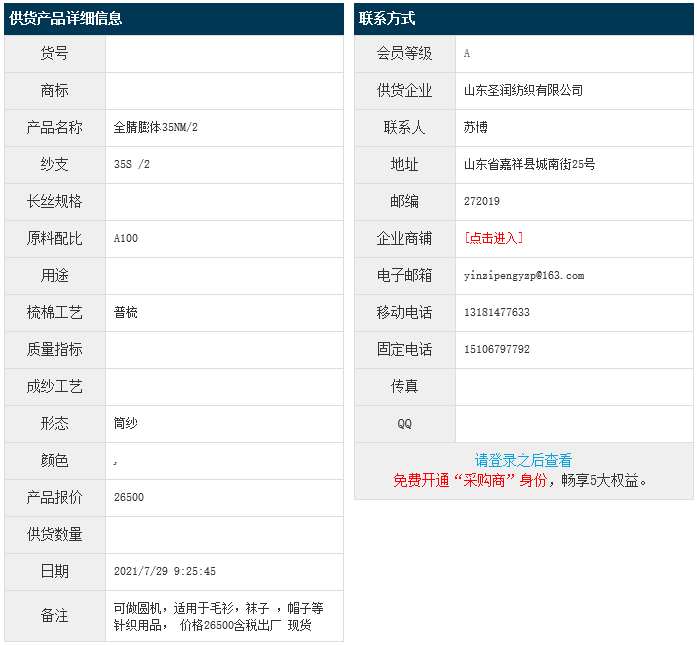
Task: Click the 联系方式 panel header
Action: 387,19
